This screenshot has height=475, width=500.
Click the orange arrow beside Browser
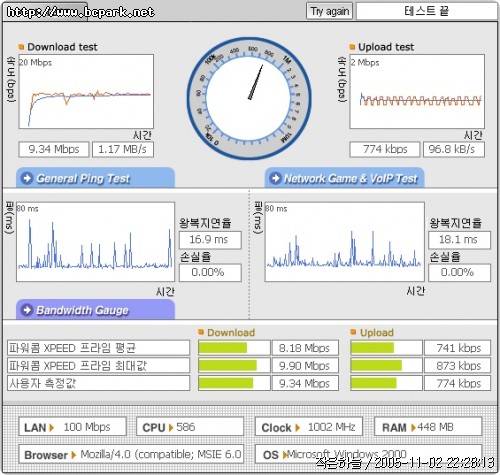pyautogui.click(x=74, y=455)
